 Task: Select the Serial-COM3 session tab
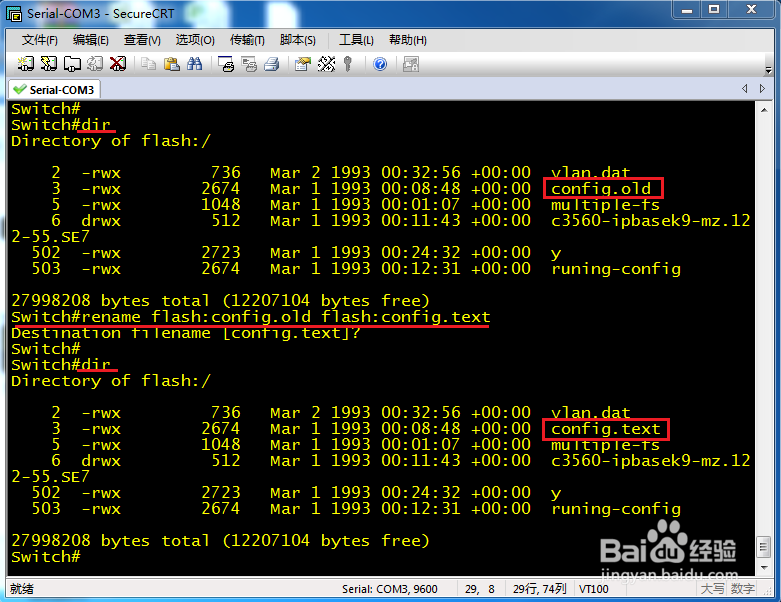(x=54, y=90)
